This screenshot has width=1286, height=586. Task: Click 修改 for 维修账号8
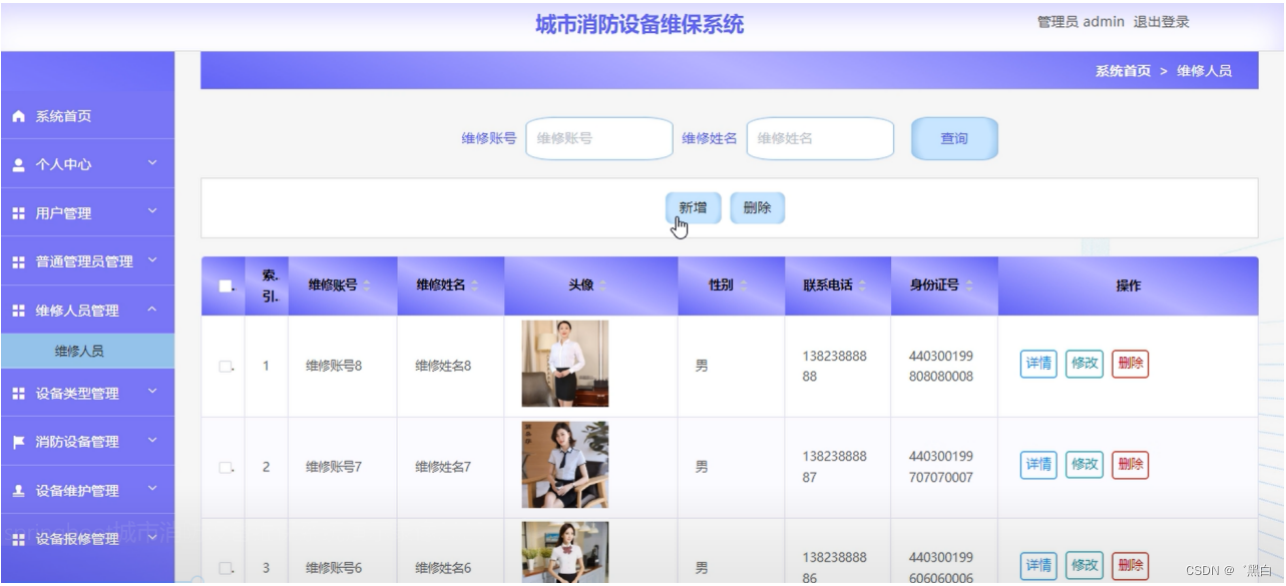[1084, 364]
